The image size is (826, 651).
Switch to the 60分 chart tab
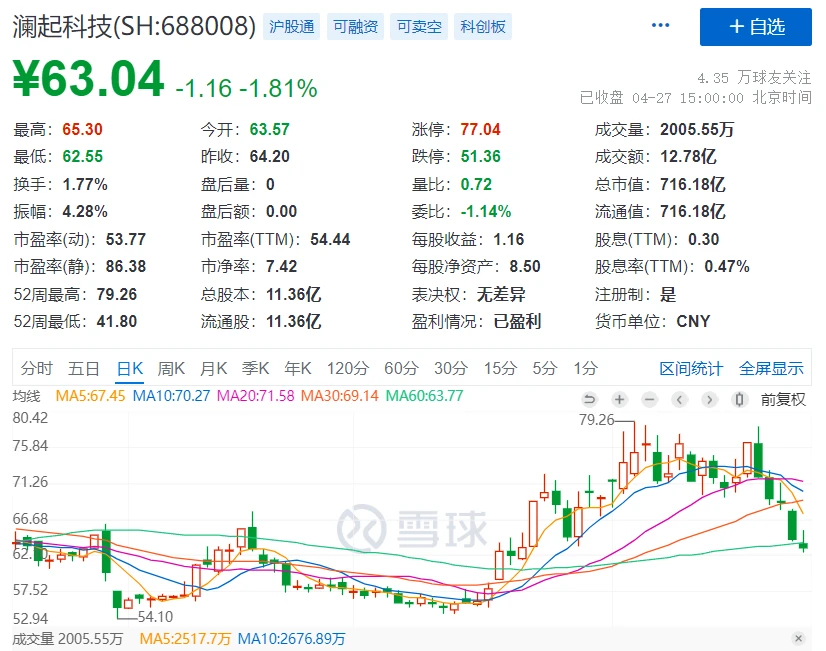(x=400, y=368)
